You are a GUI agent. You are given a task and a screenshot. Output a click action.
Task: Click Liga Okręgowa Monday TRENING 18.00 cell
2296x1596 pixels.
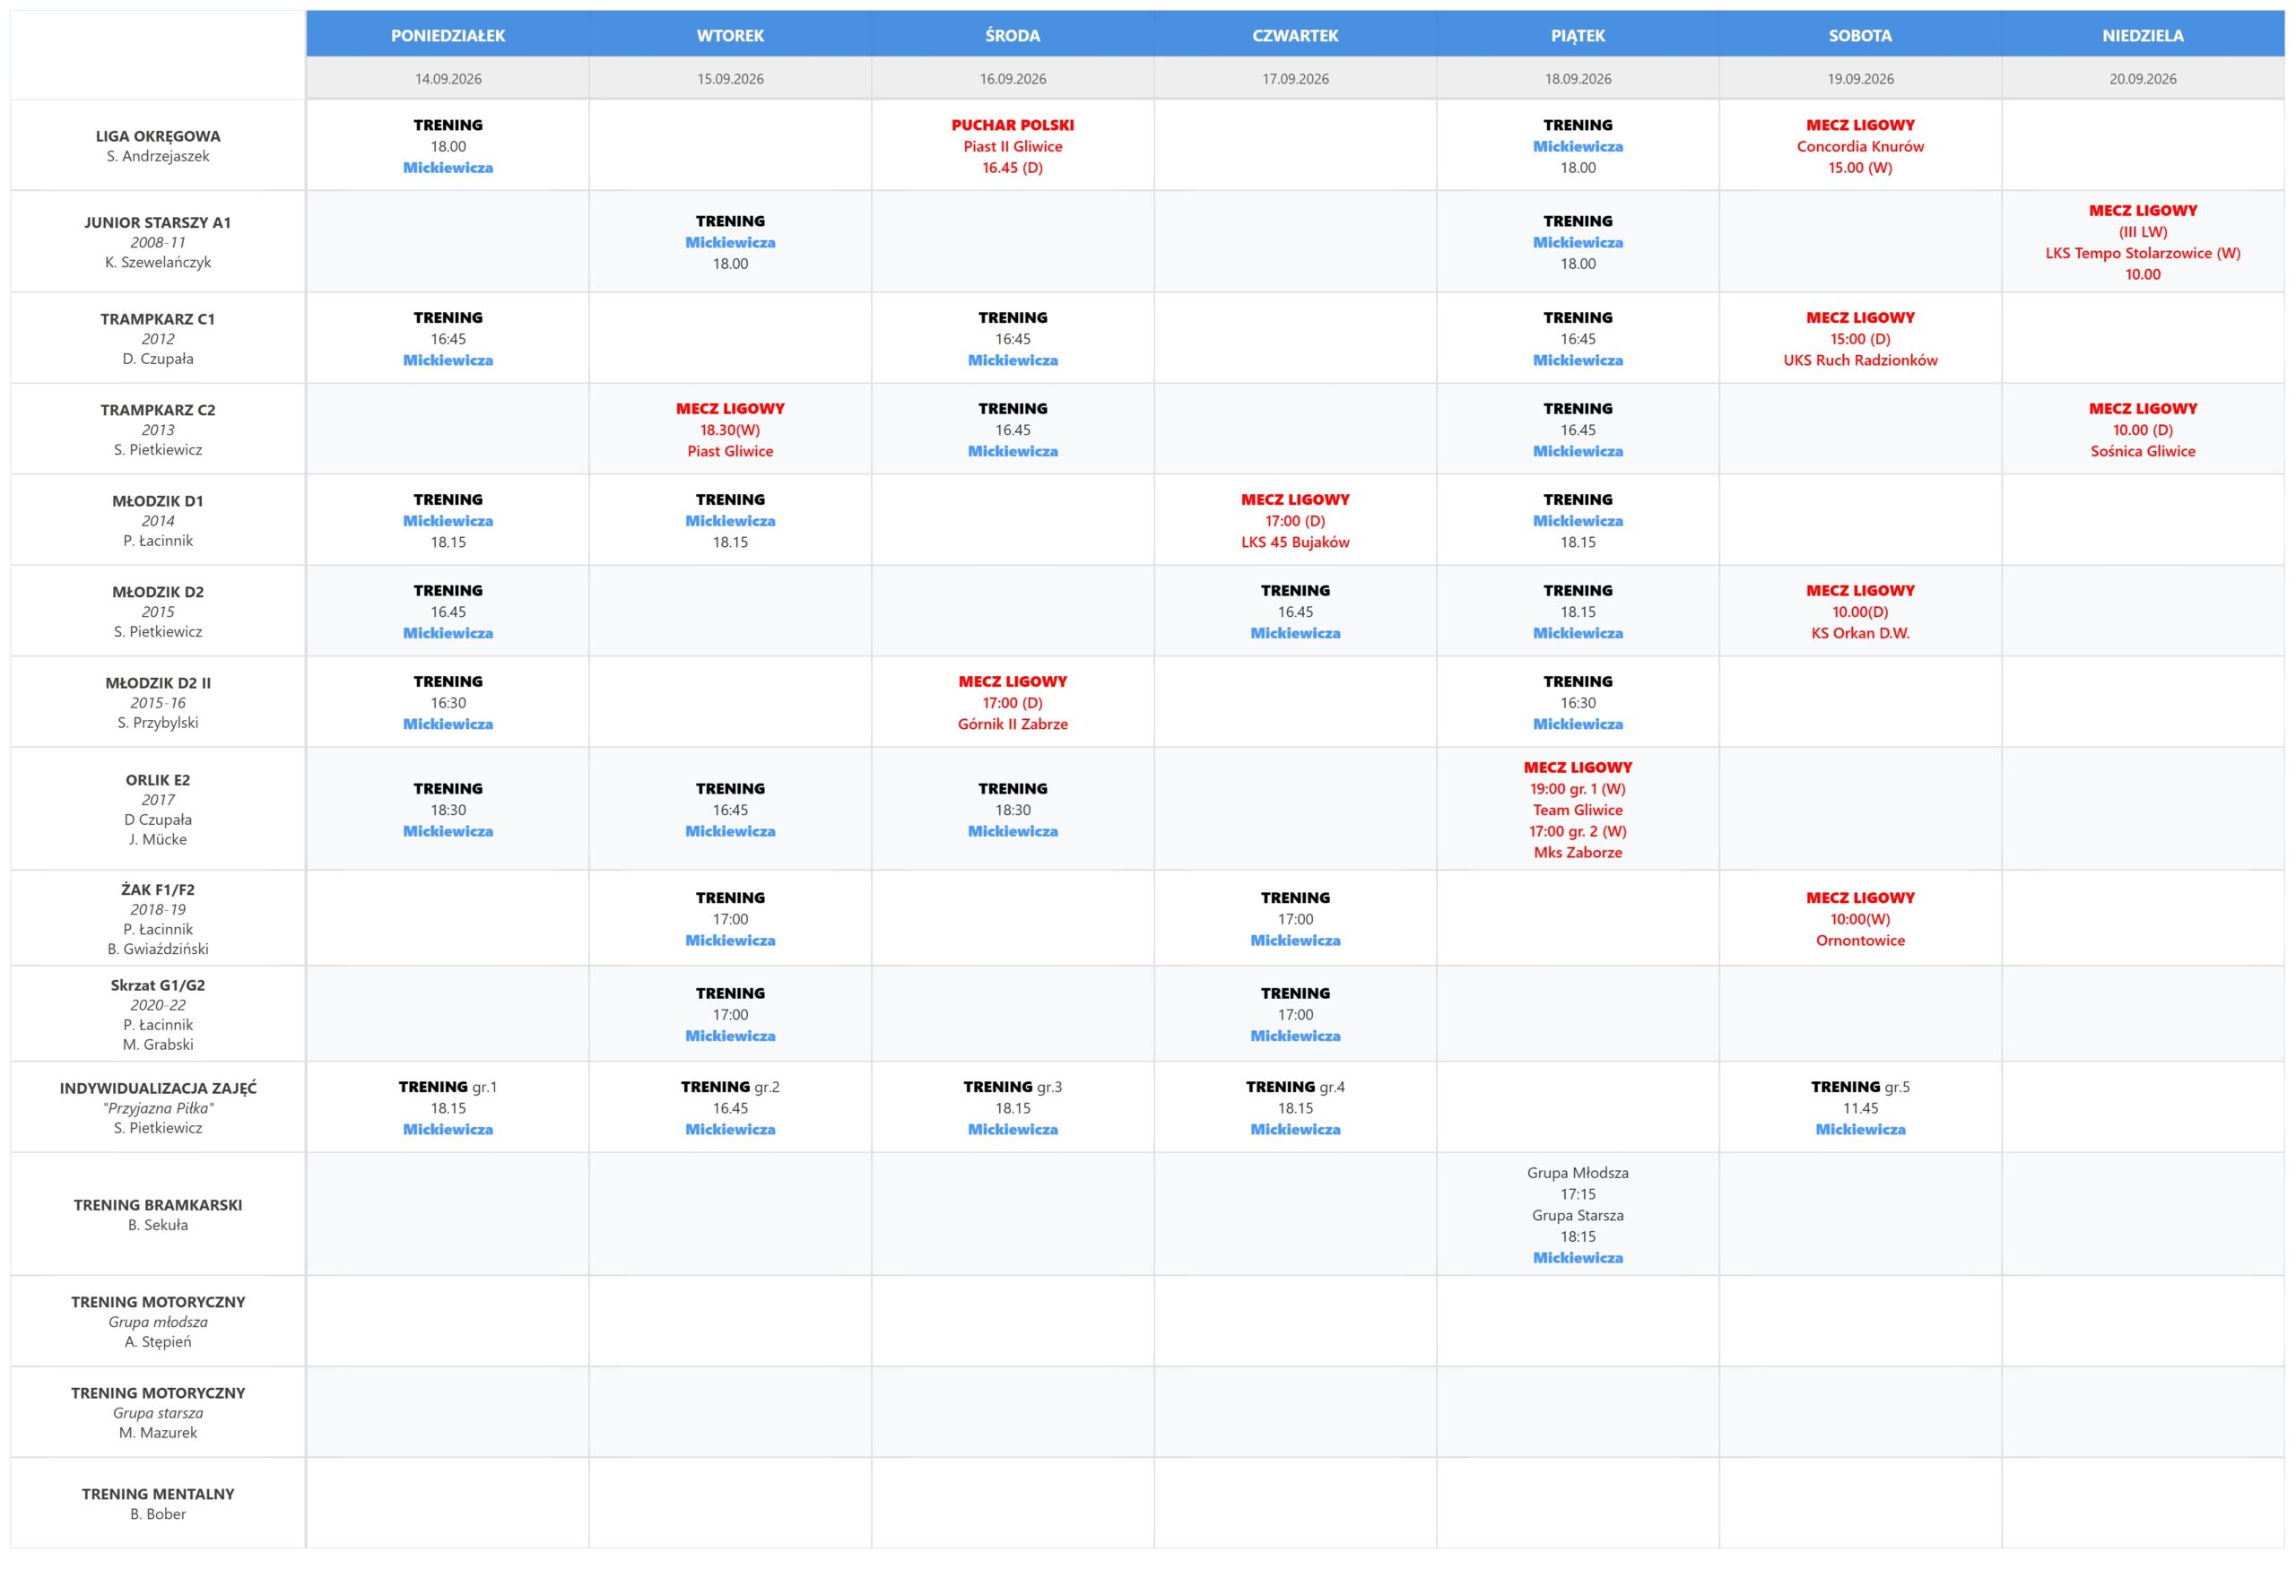[447, 146]
